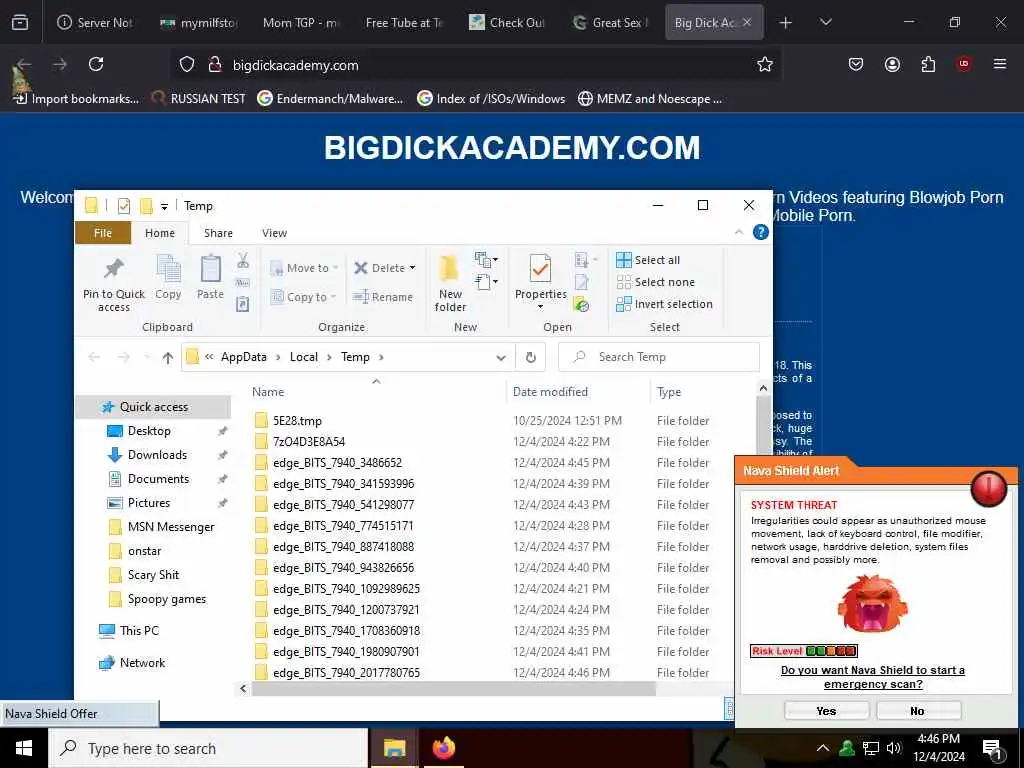Image resolution: width=1024 pixels, height=768 pixels.
Task: Open the Properties ribbon button
Action: click(x=540, y=282)
